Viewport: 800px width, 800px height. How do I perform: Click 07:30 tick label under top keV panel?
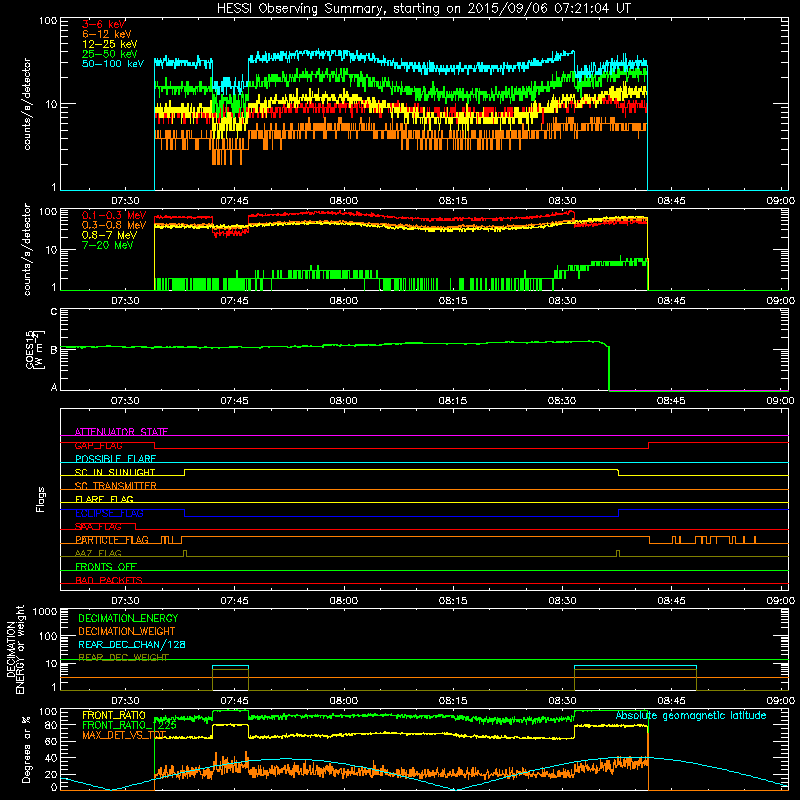coord(125,201)
